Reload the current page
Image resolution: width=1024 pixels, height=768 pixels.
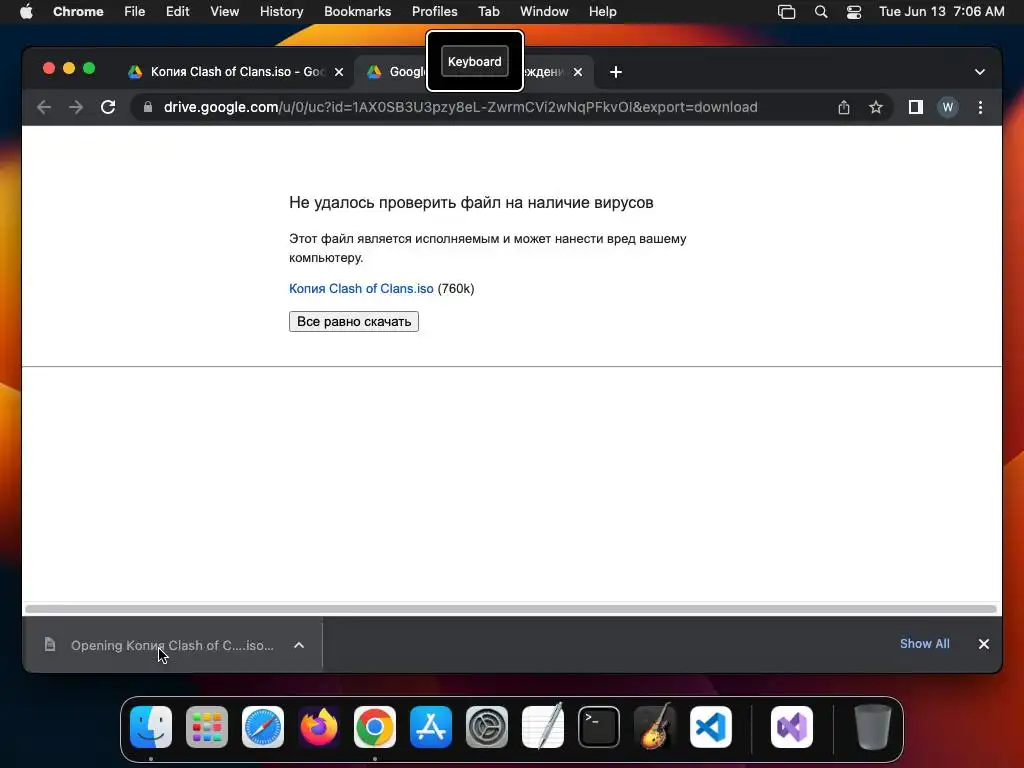(x=108, y=107)
